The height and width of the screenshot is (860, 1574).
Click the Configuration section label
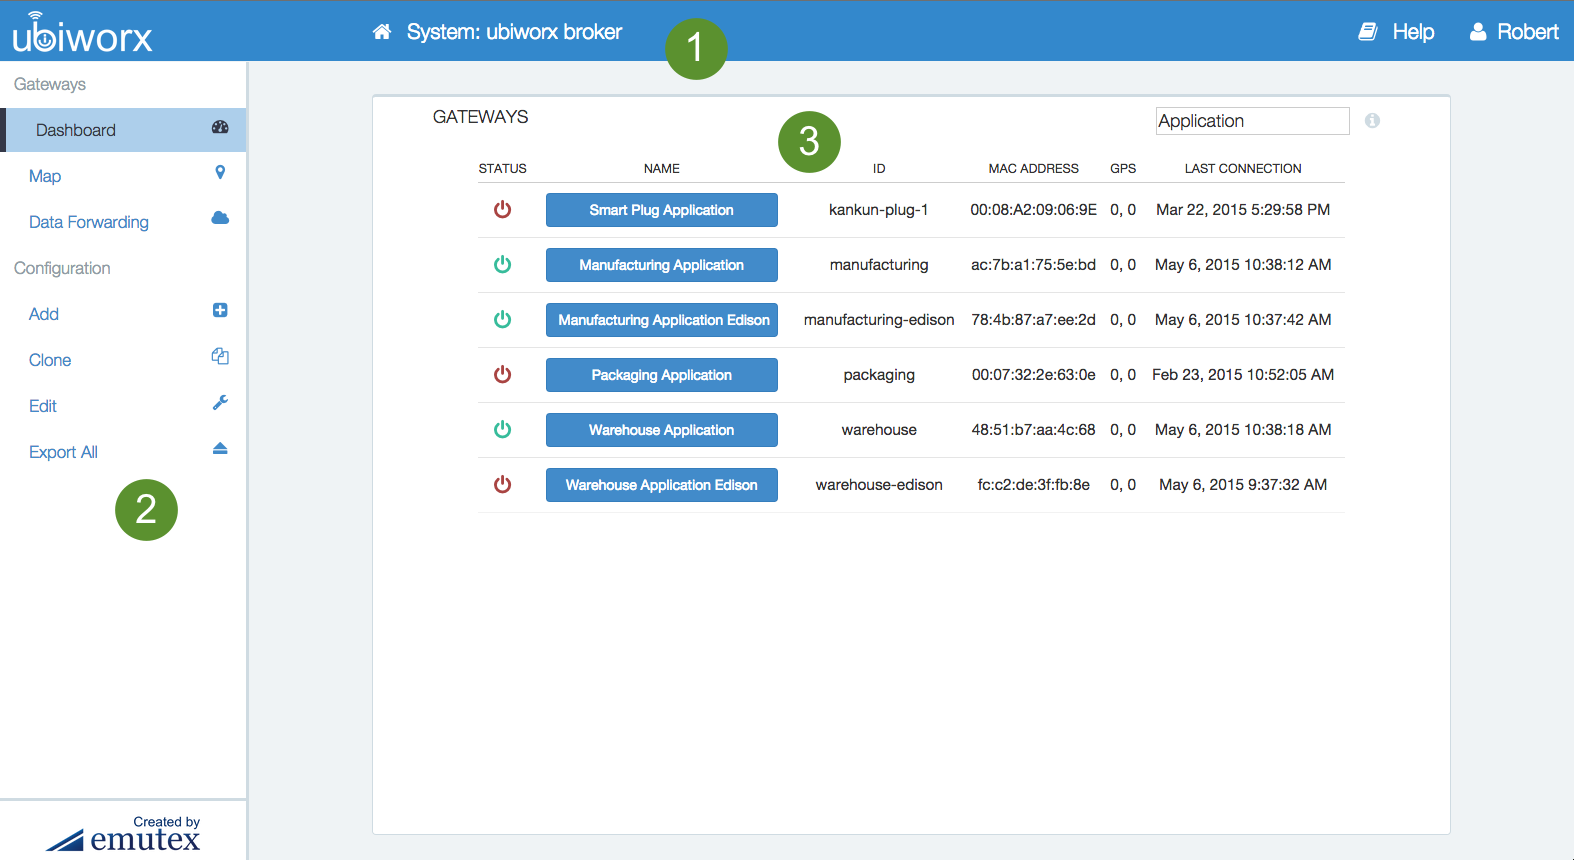click(62, 268)
